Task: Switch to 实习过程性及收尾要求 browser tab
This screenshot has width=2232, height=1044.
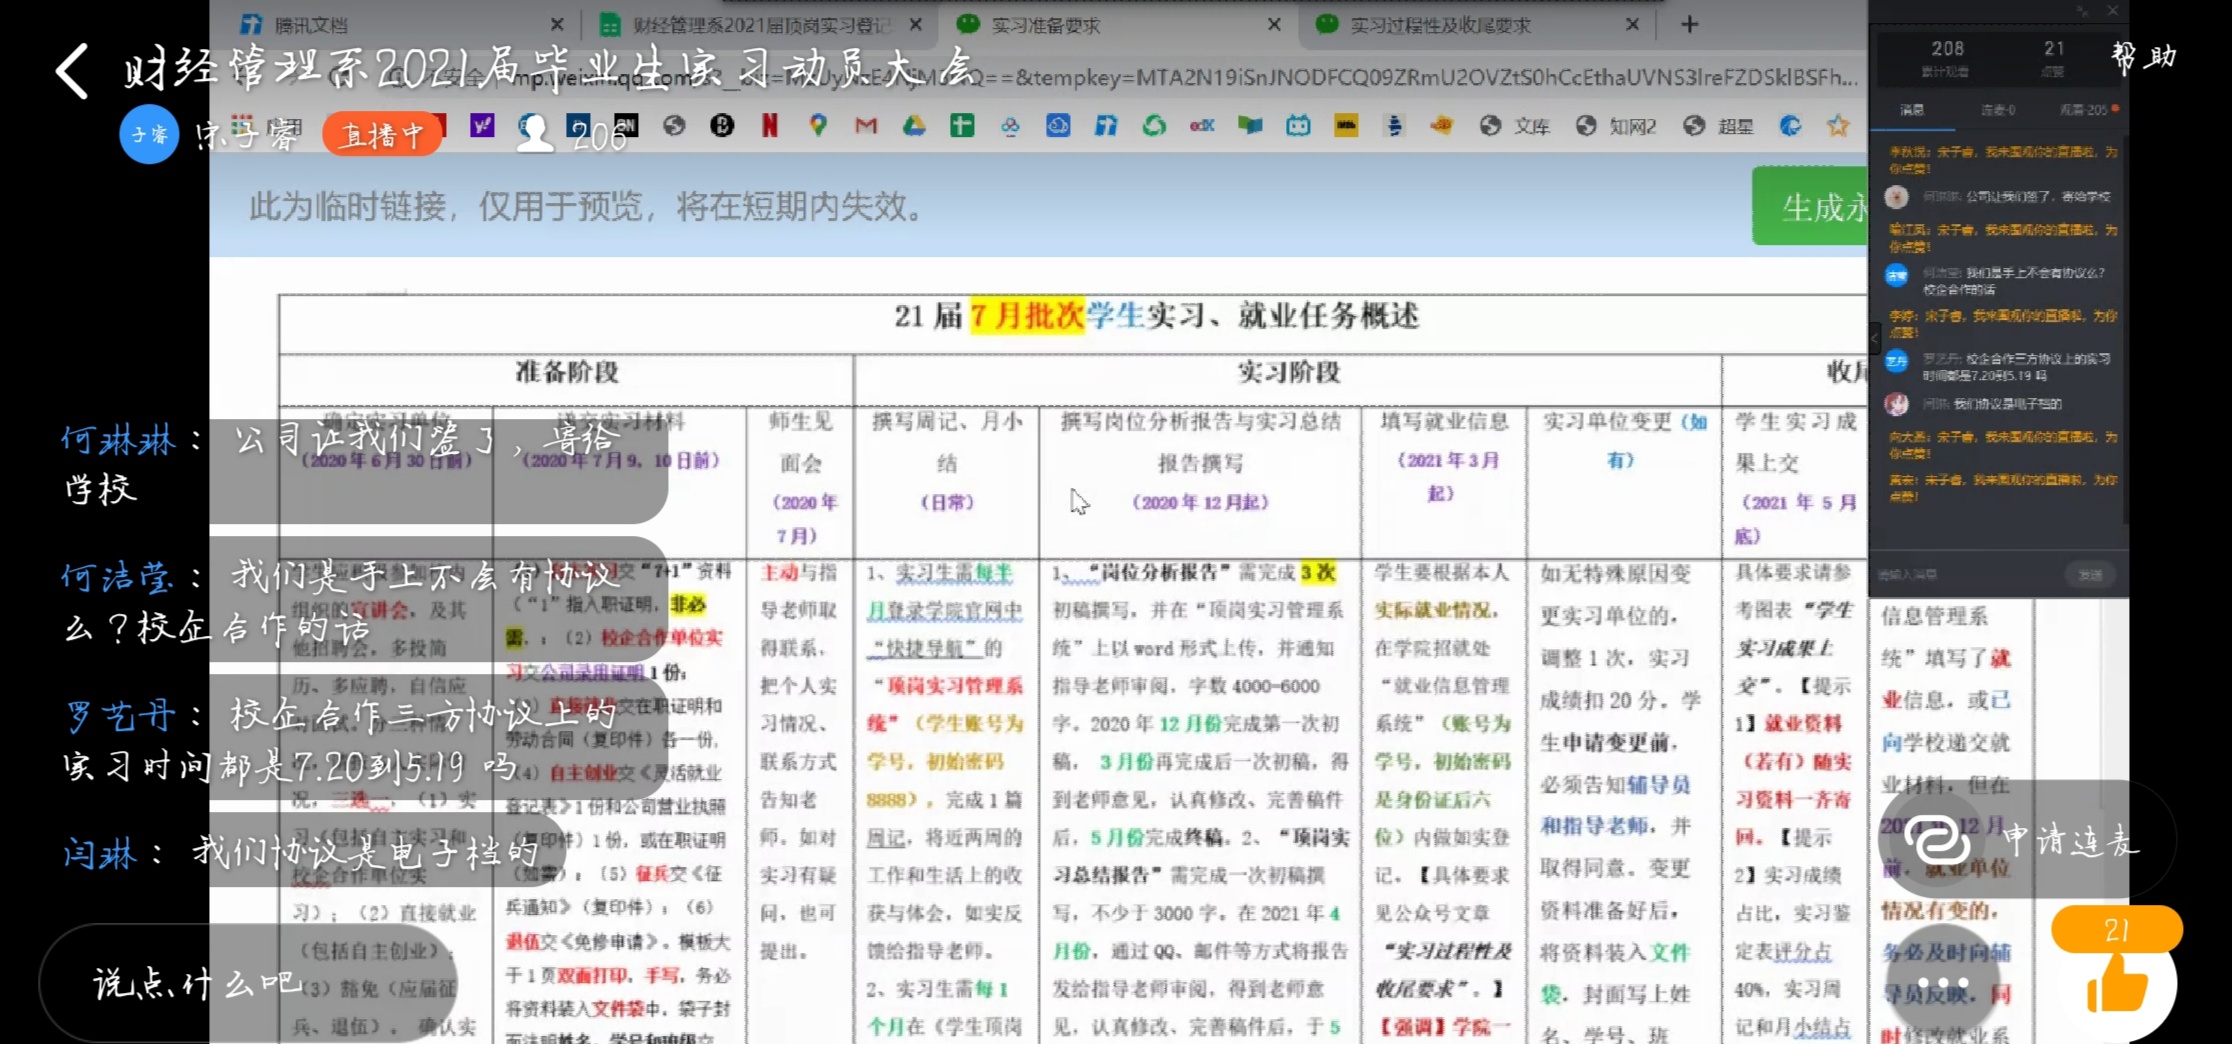Action: tap(1475, 25)
